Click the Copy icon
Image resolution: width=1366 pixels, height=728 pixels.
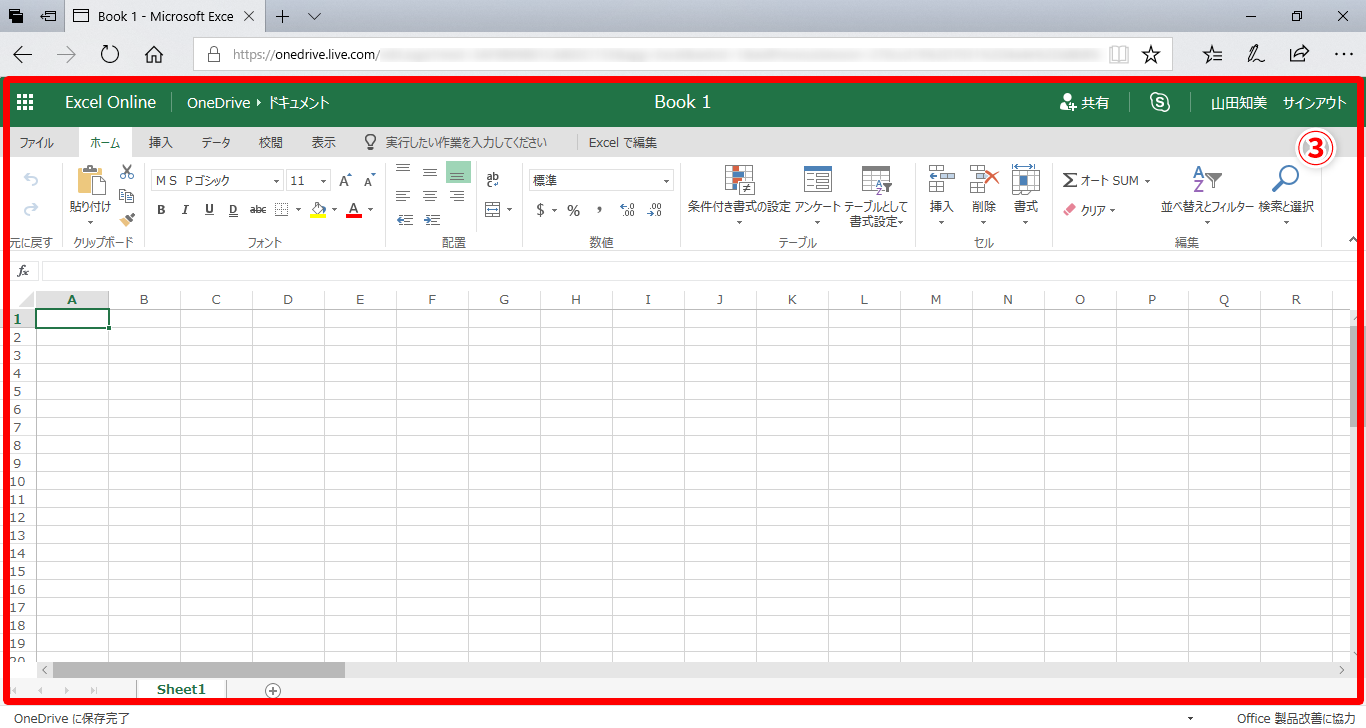click(127, 196)
